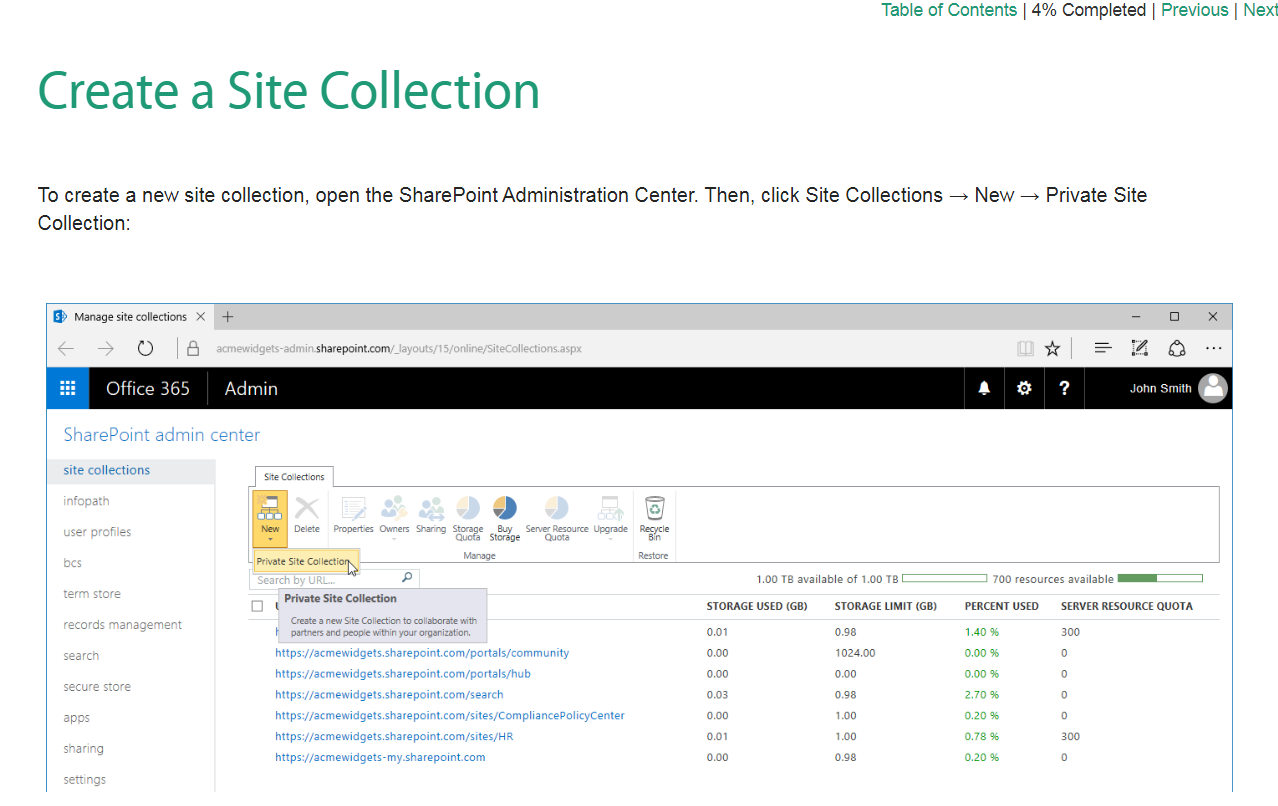
Task: Select the Storage Quota ribbon icon
Action: [x=468, y=519]
